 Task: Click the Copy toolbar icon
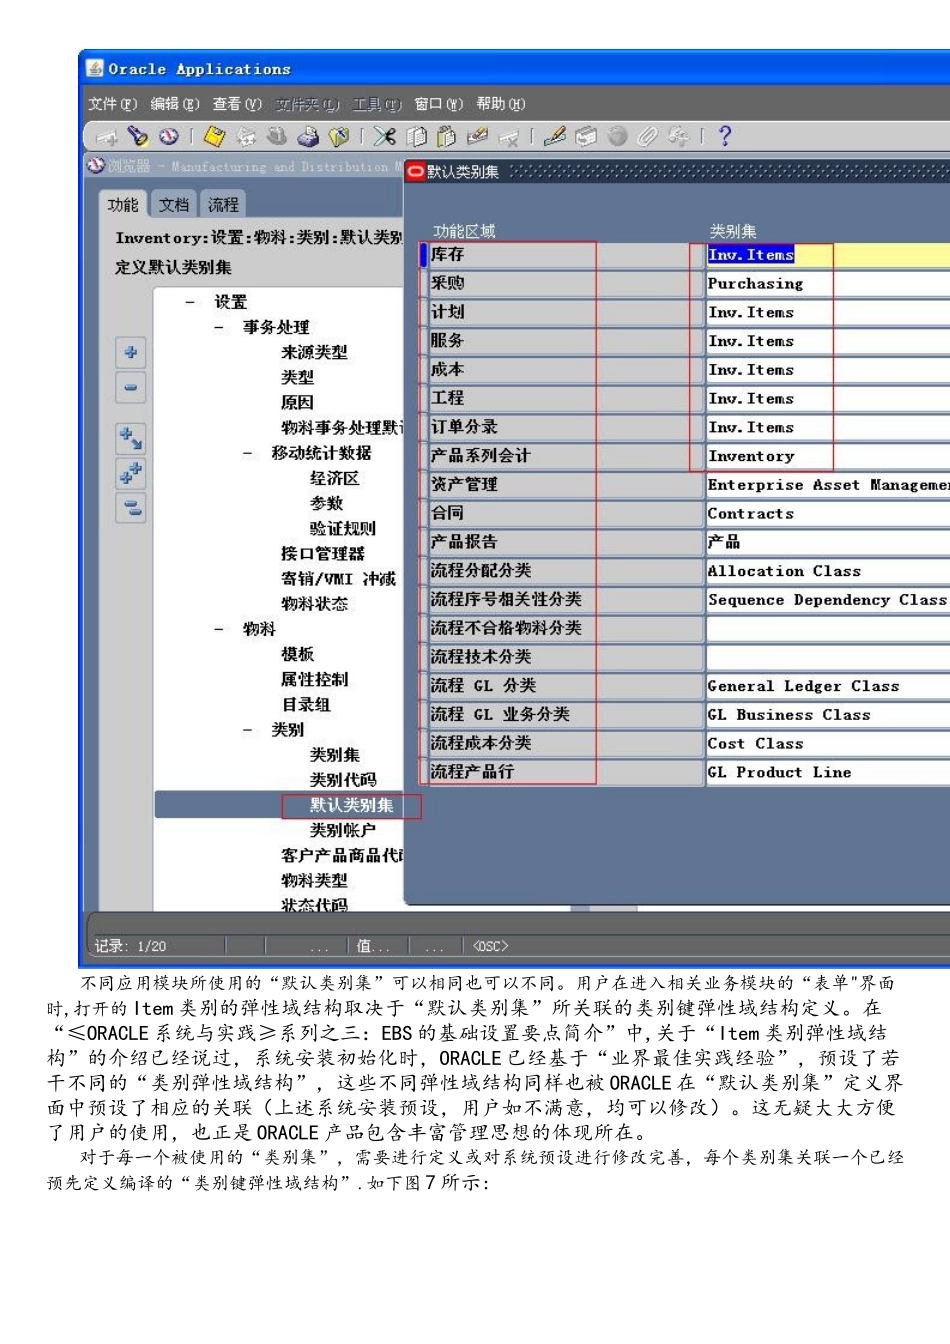pos(416,137)
